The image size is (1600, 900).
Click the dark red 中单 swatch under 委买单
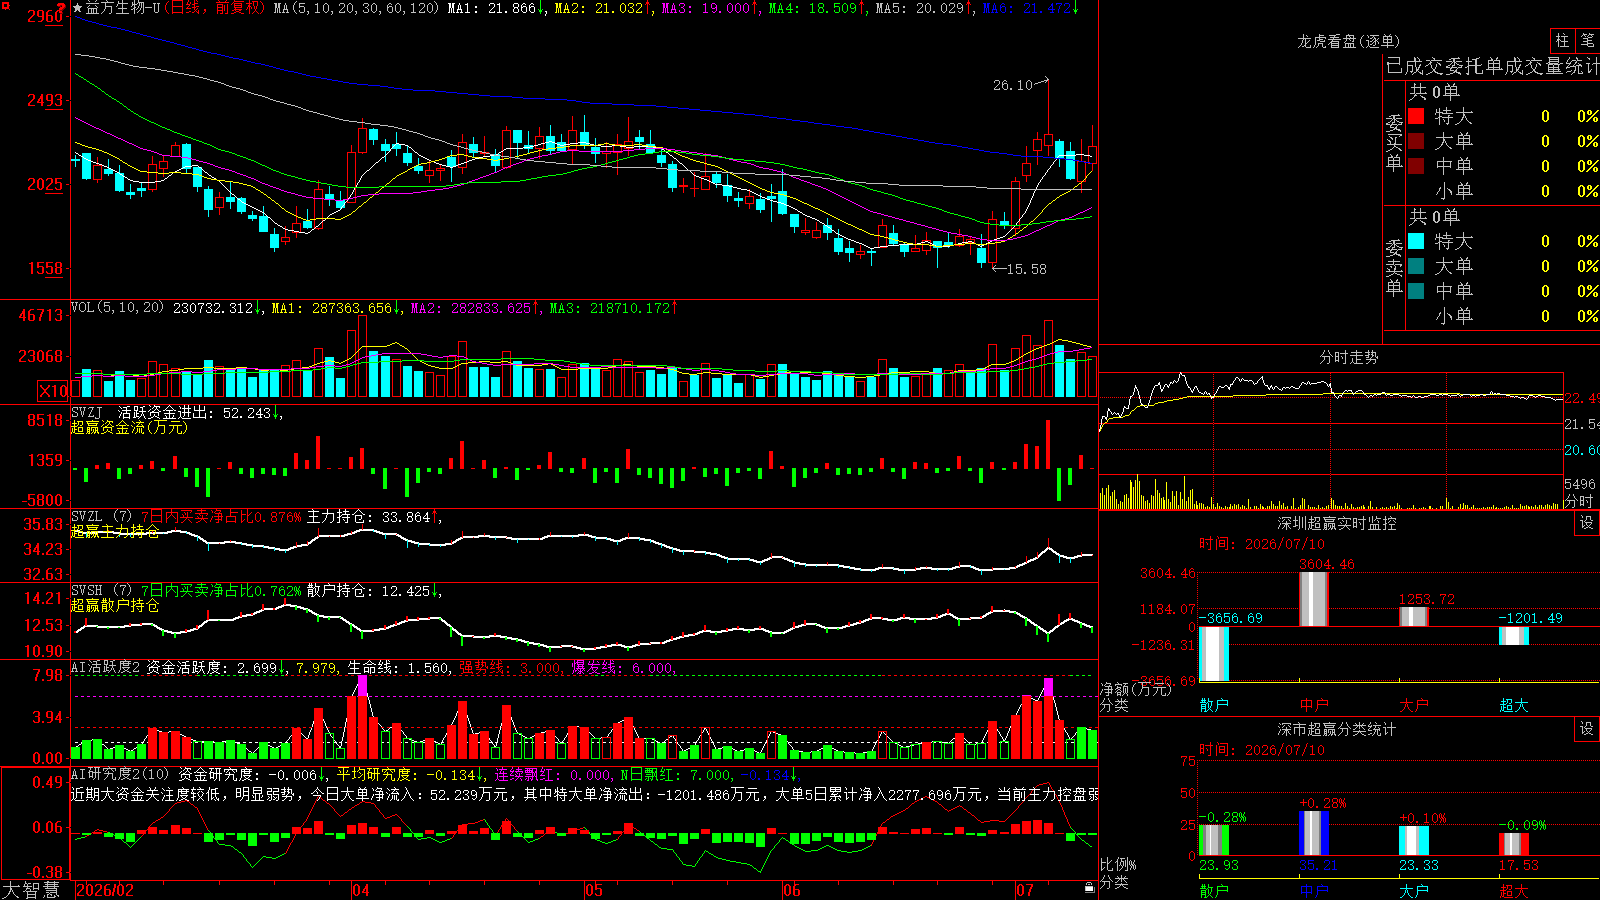pos(1416,166)
